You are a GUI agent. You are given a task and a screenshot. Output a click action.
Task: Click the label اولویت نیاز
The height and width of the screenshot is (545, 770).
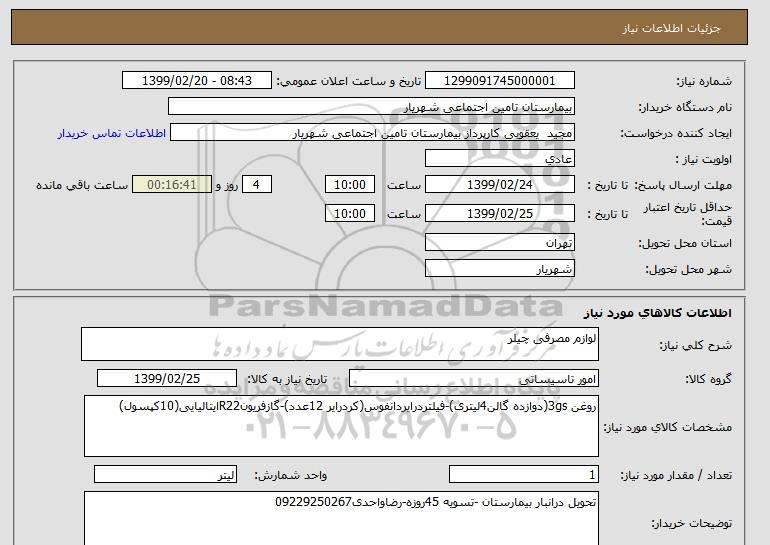click(704, 159)
